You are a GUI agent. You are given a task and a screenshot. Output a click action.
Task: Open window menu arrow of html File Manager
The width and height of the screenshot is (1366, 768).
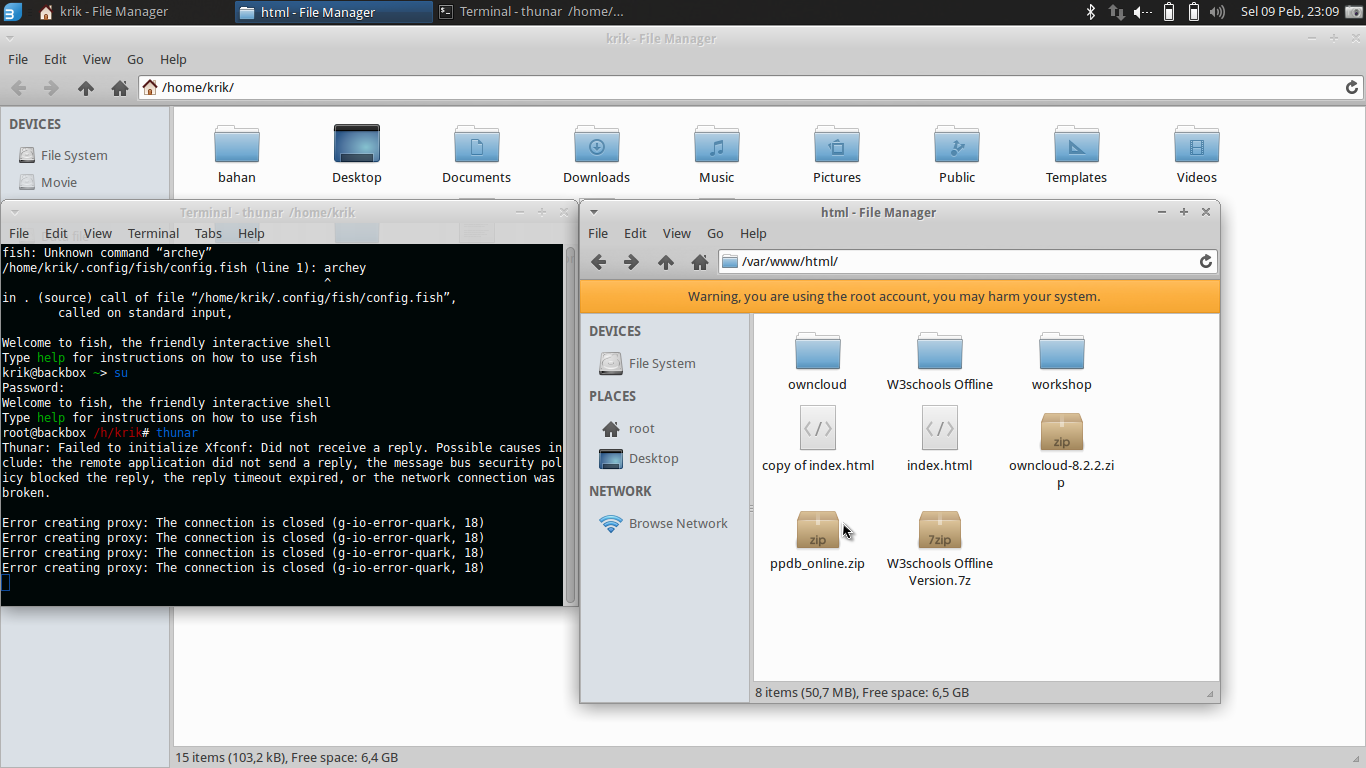(x=593, y=212)
